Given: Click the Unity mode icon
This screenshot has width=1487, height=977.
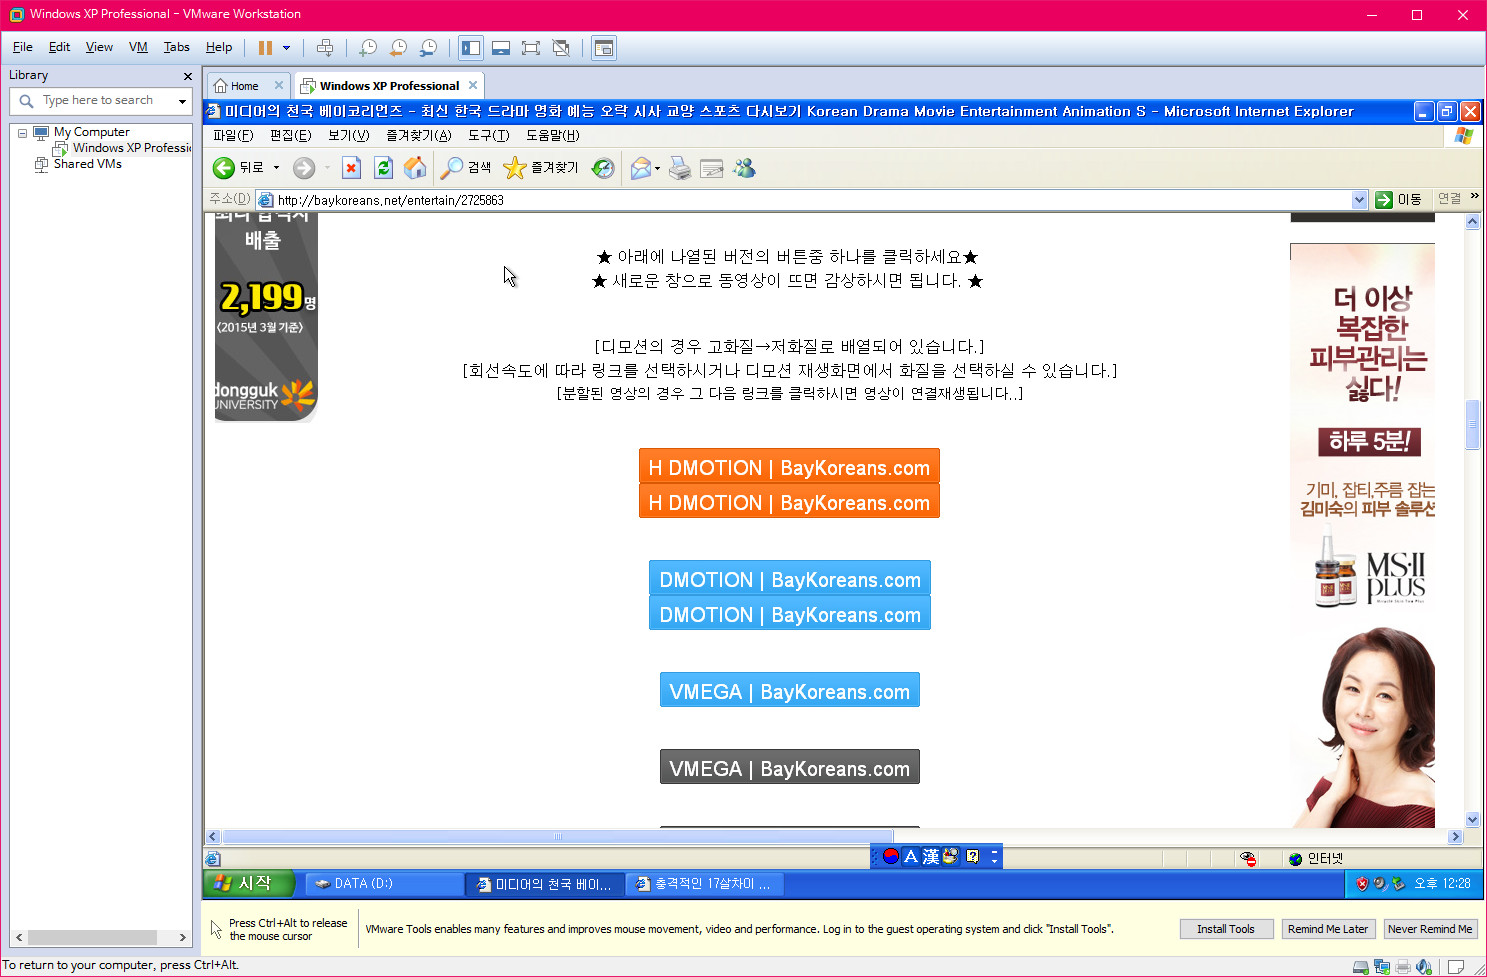Looking at the screenshot, I should pos(561,48).
